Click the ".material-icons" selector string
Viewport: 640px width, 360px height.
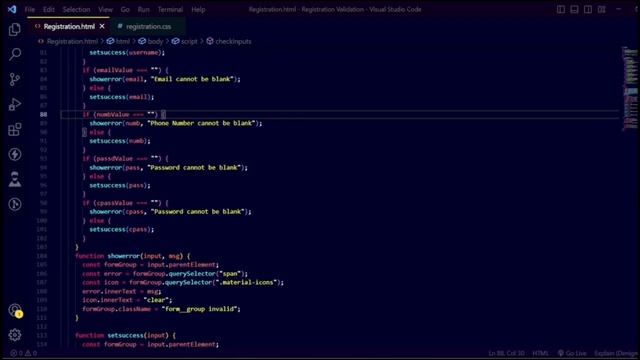tap(247, 282)
